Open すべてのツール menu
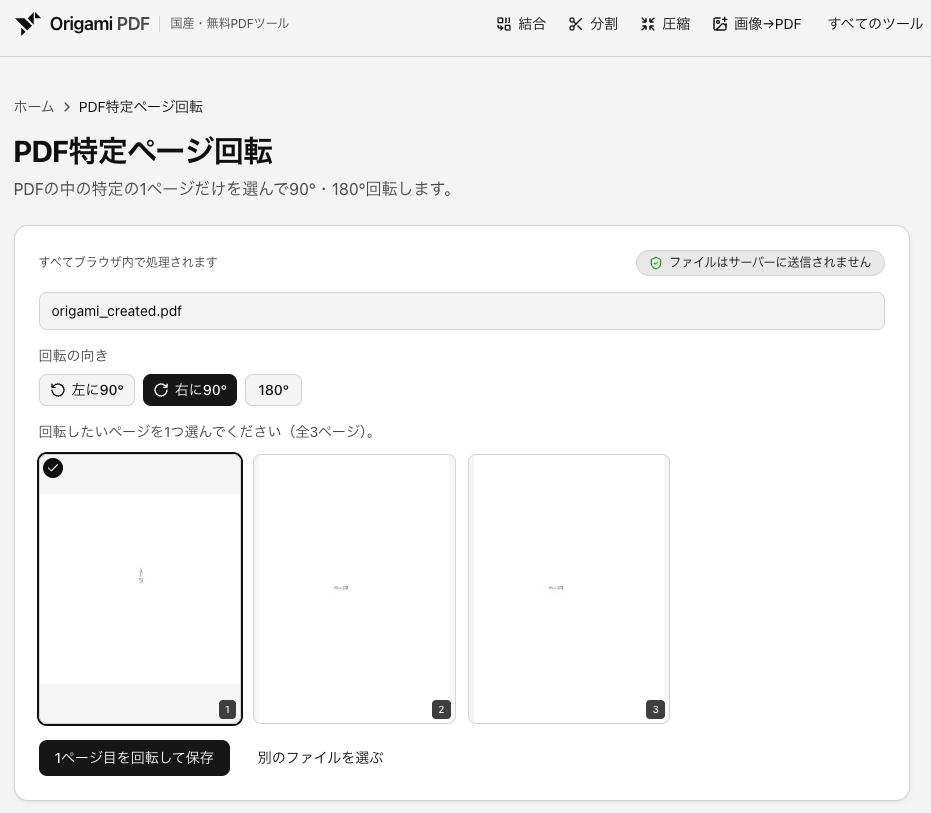The height and width of the screenshot is (813, 931). (875, 24)
